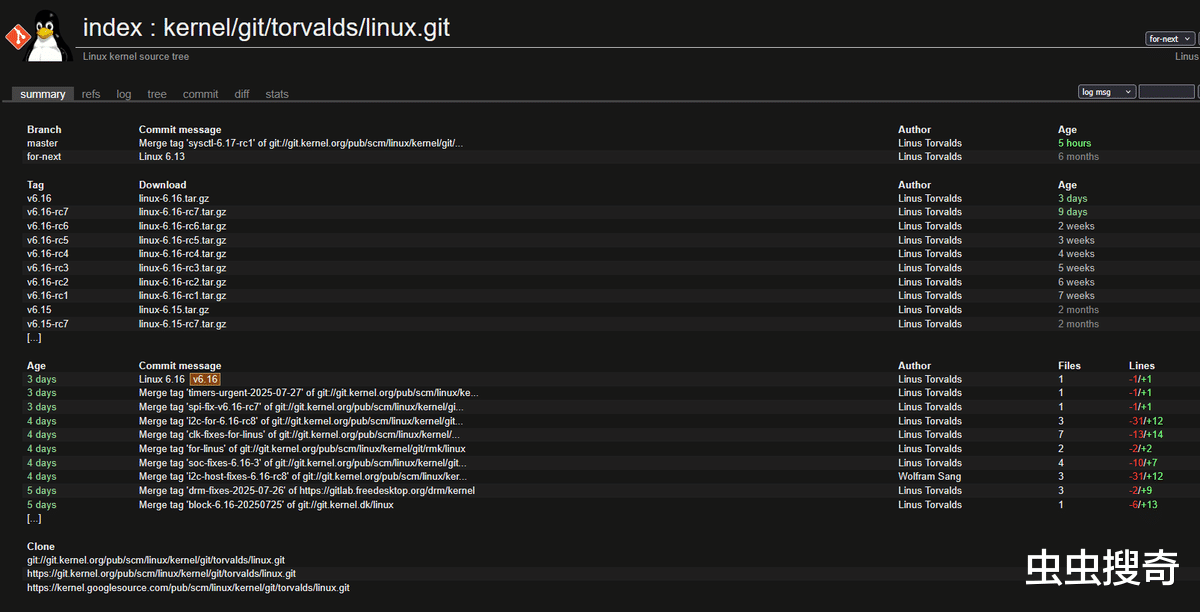Switch to the refs tab

[91, 94]
